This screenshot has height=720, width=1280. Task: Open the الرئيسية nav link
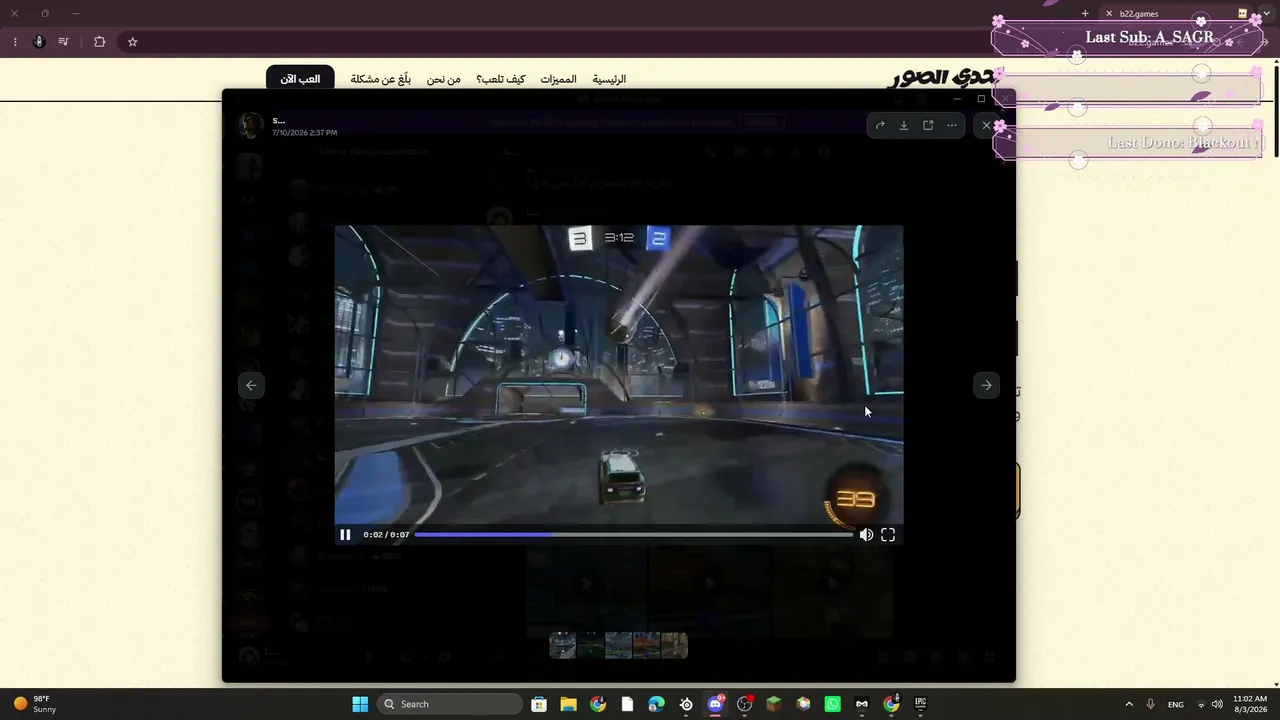(609, 79)
